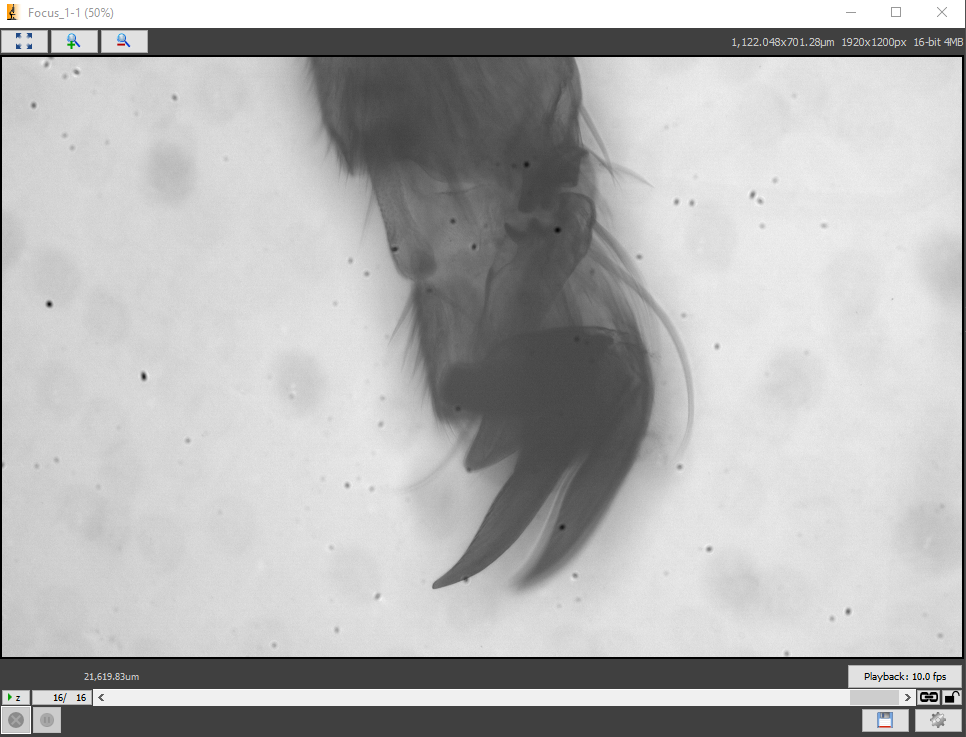Click the Playback: 10.0 fps button
The width and height of the screenshot is (966, 737).
pyautogui.click(x=904, y=676)
